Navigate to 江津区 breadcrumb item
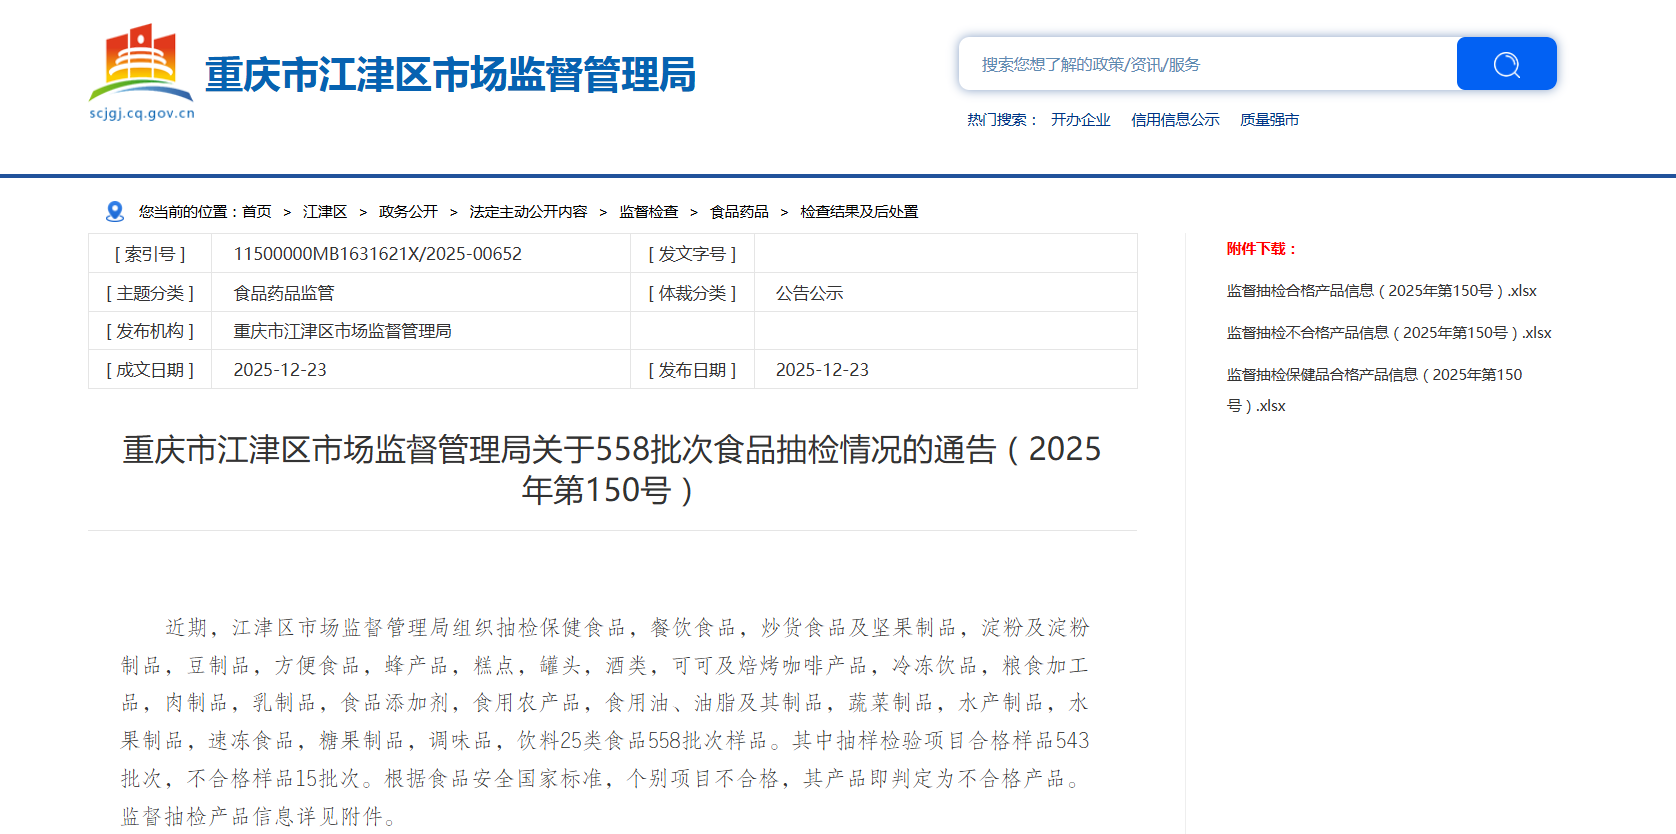This screenshot has height=834, width=1676. tap(325, 211)
